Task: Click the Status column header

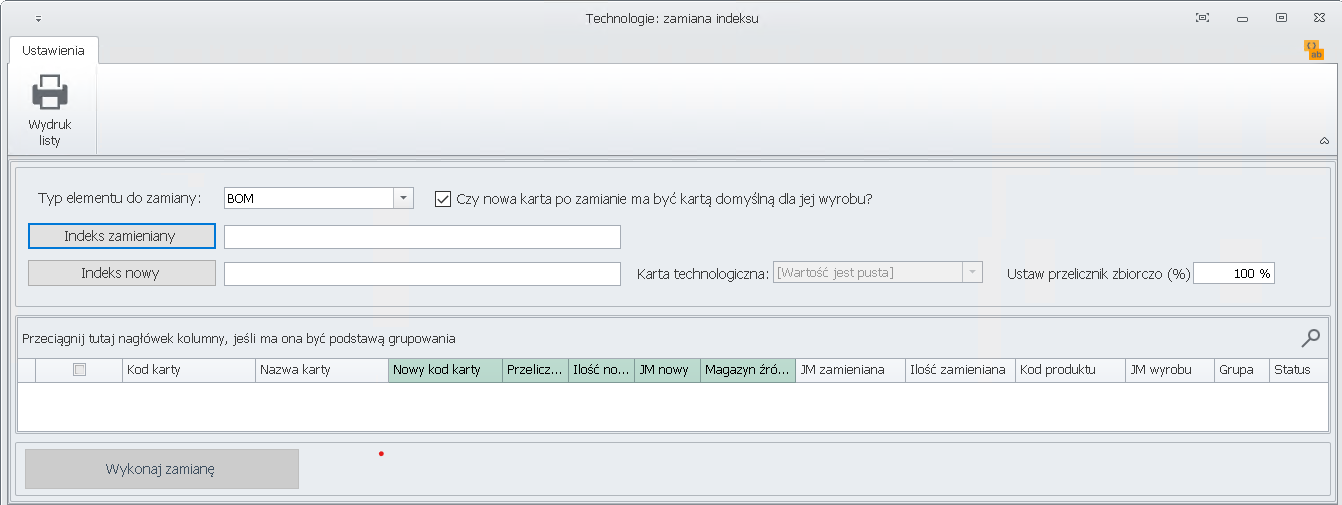Action: 1299,370
